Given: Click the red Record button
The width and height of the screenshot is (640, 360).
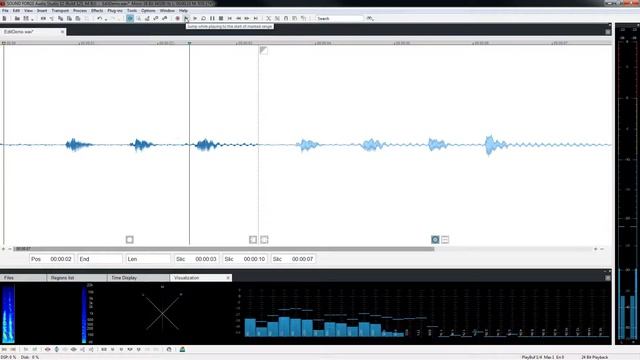Looking at the screenshot, I should tap(178, 18).
